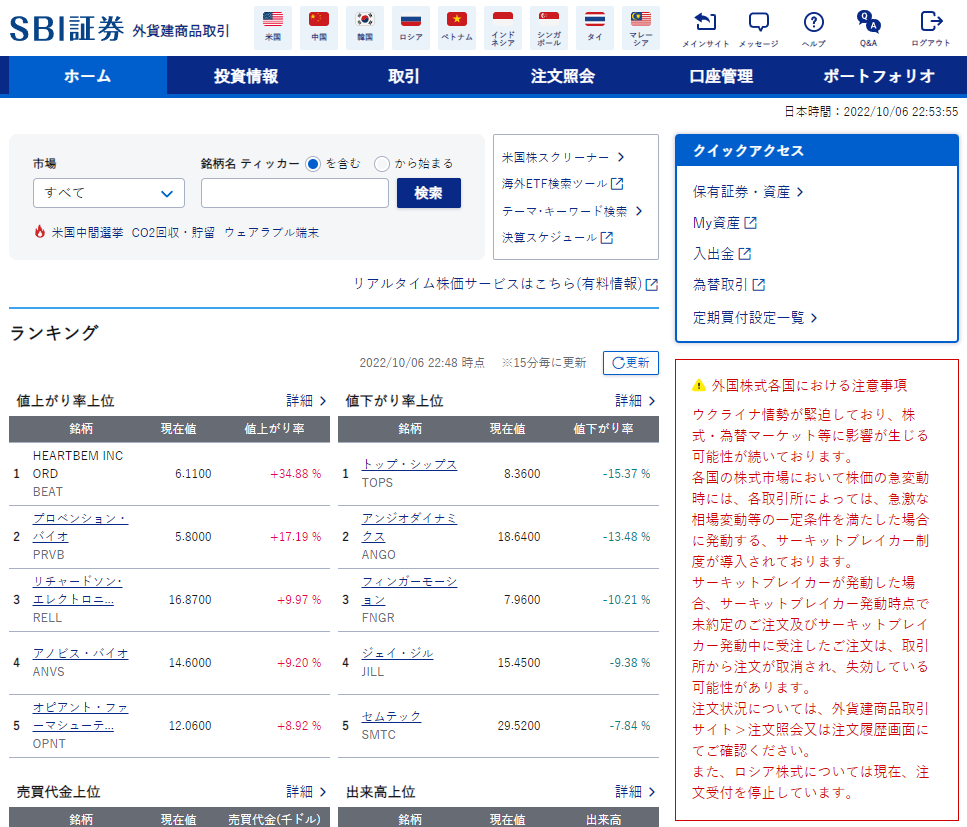Image resolution: width=967 pixels, height=827 pixels.
Task: Open the 米国株スクリーナー link
Action: [556, 157]
